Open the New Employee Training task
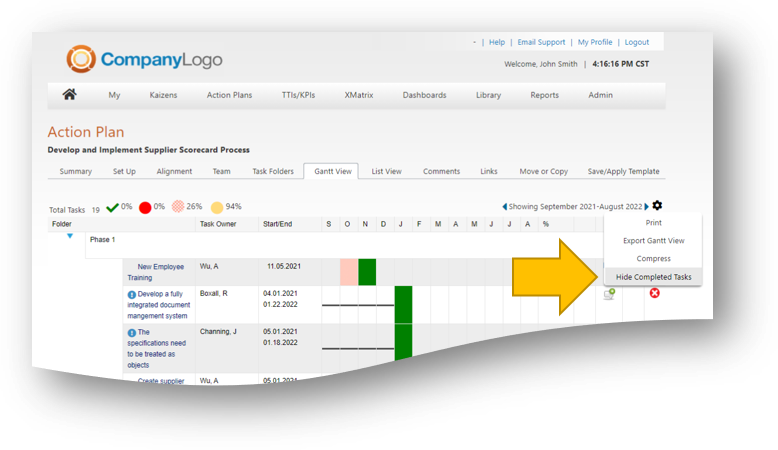The image size is (778, 450). point(156,272)
